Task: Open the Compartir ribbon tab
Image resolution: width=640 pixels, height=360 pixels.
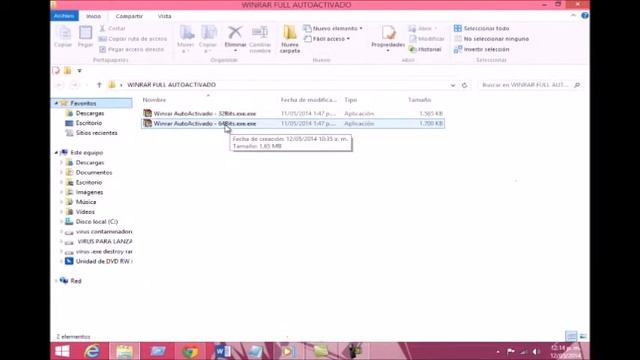Action: 129,16
